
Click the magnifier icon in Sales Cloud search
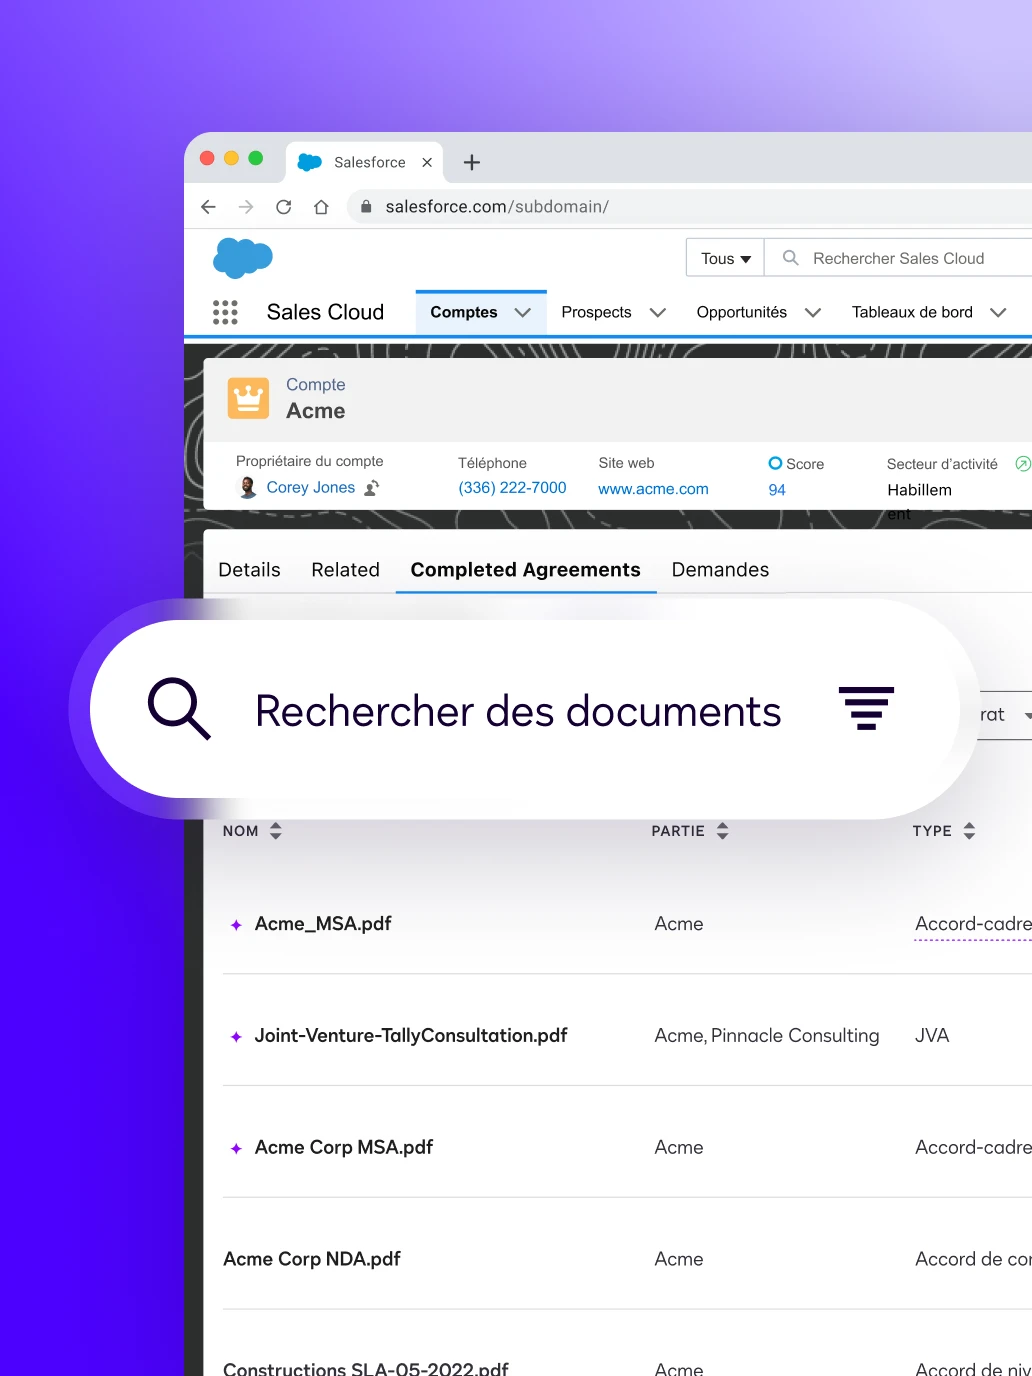(x=790, y=258)
